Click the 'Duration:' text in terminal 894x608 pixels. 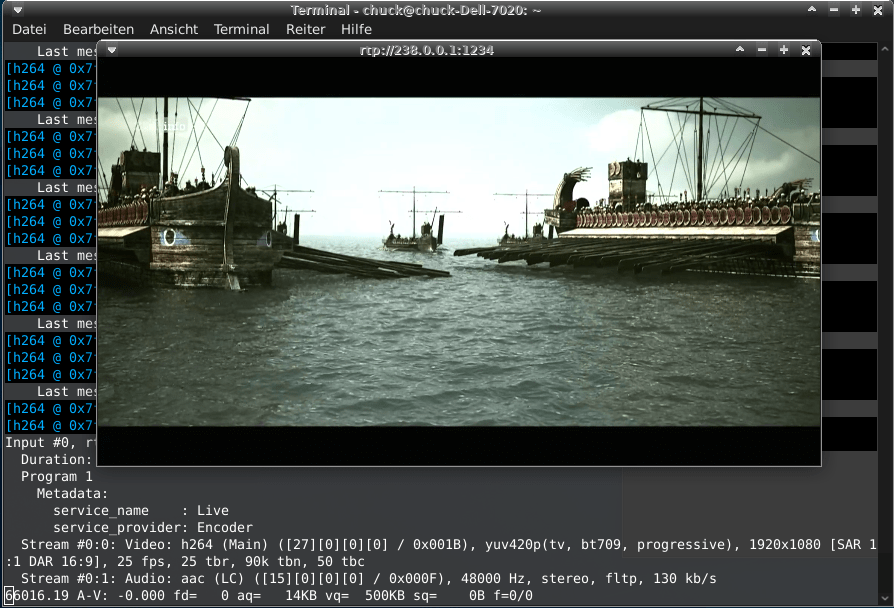click(x=56, y=460)
